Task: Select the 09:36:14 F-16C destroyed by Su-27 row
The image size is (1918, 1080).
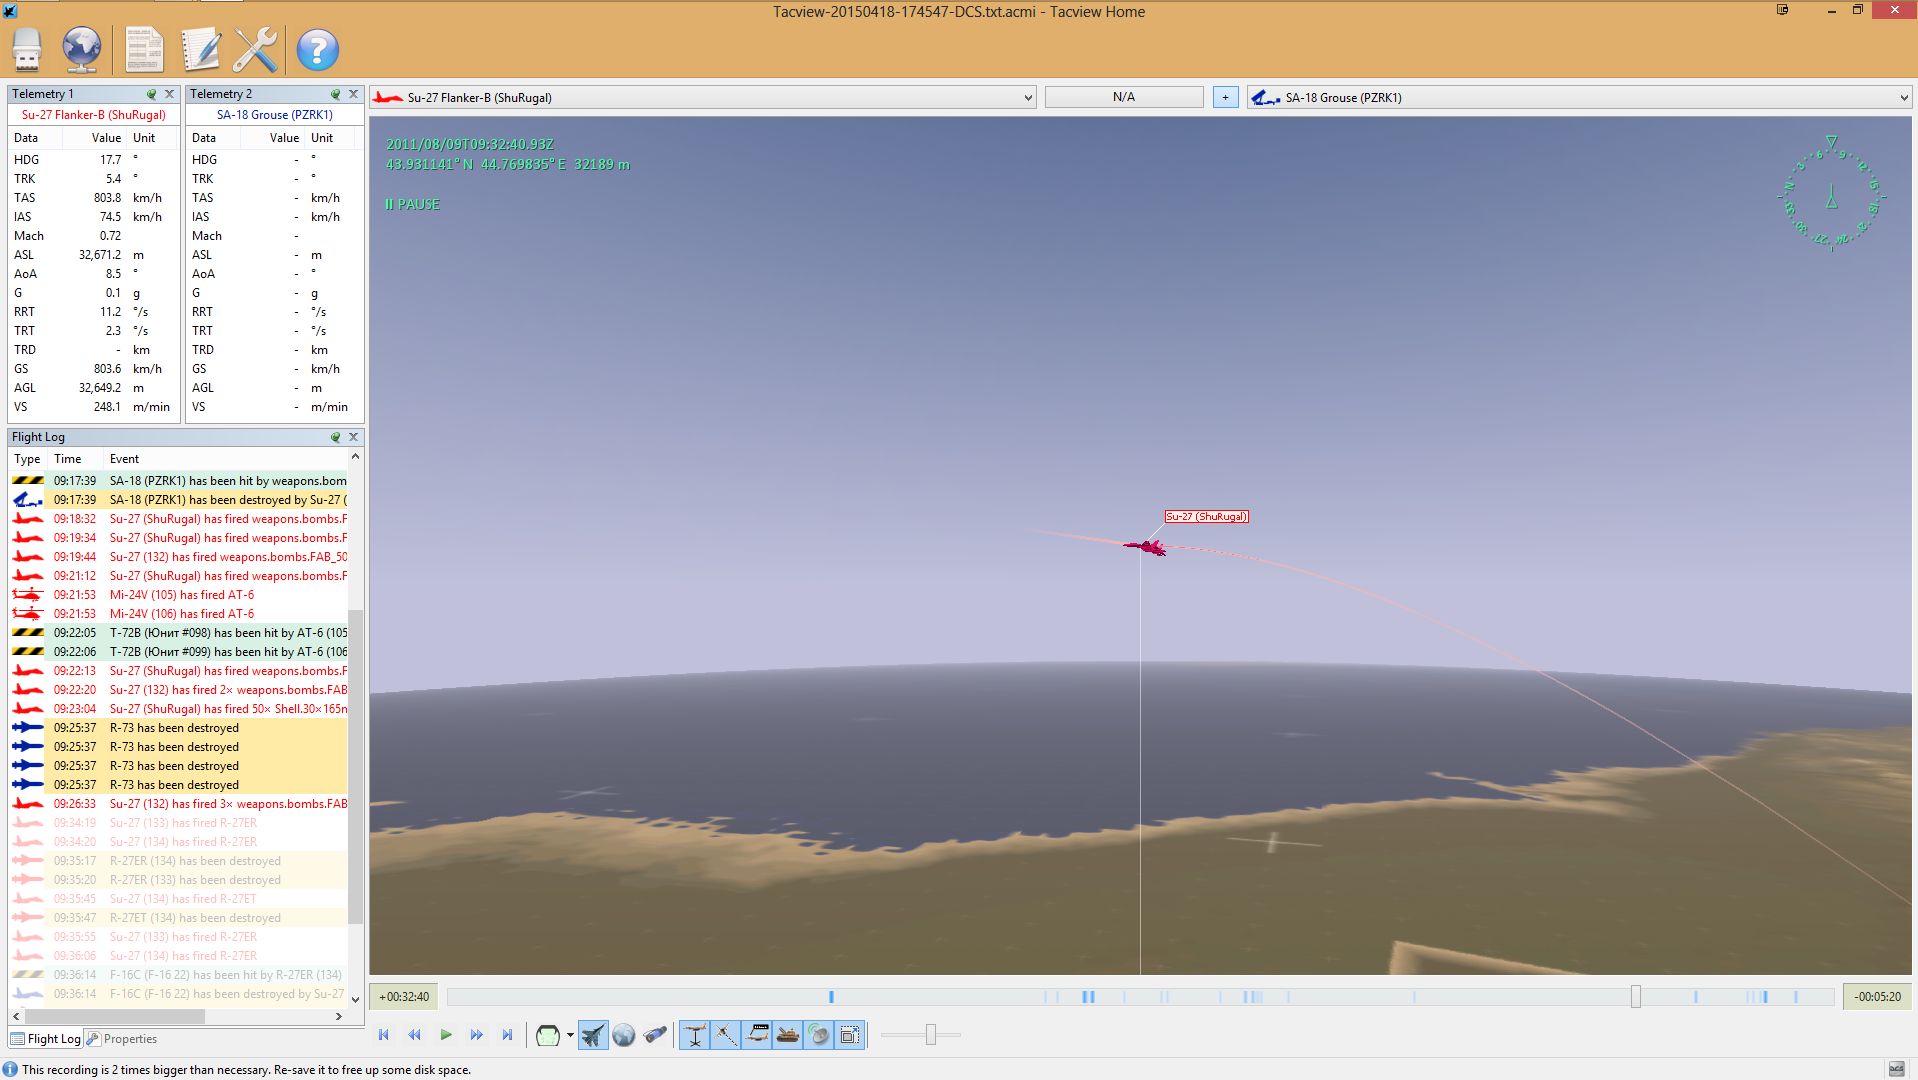Action: (x=179, y=994)
